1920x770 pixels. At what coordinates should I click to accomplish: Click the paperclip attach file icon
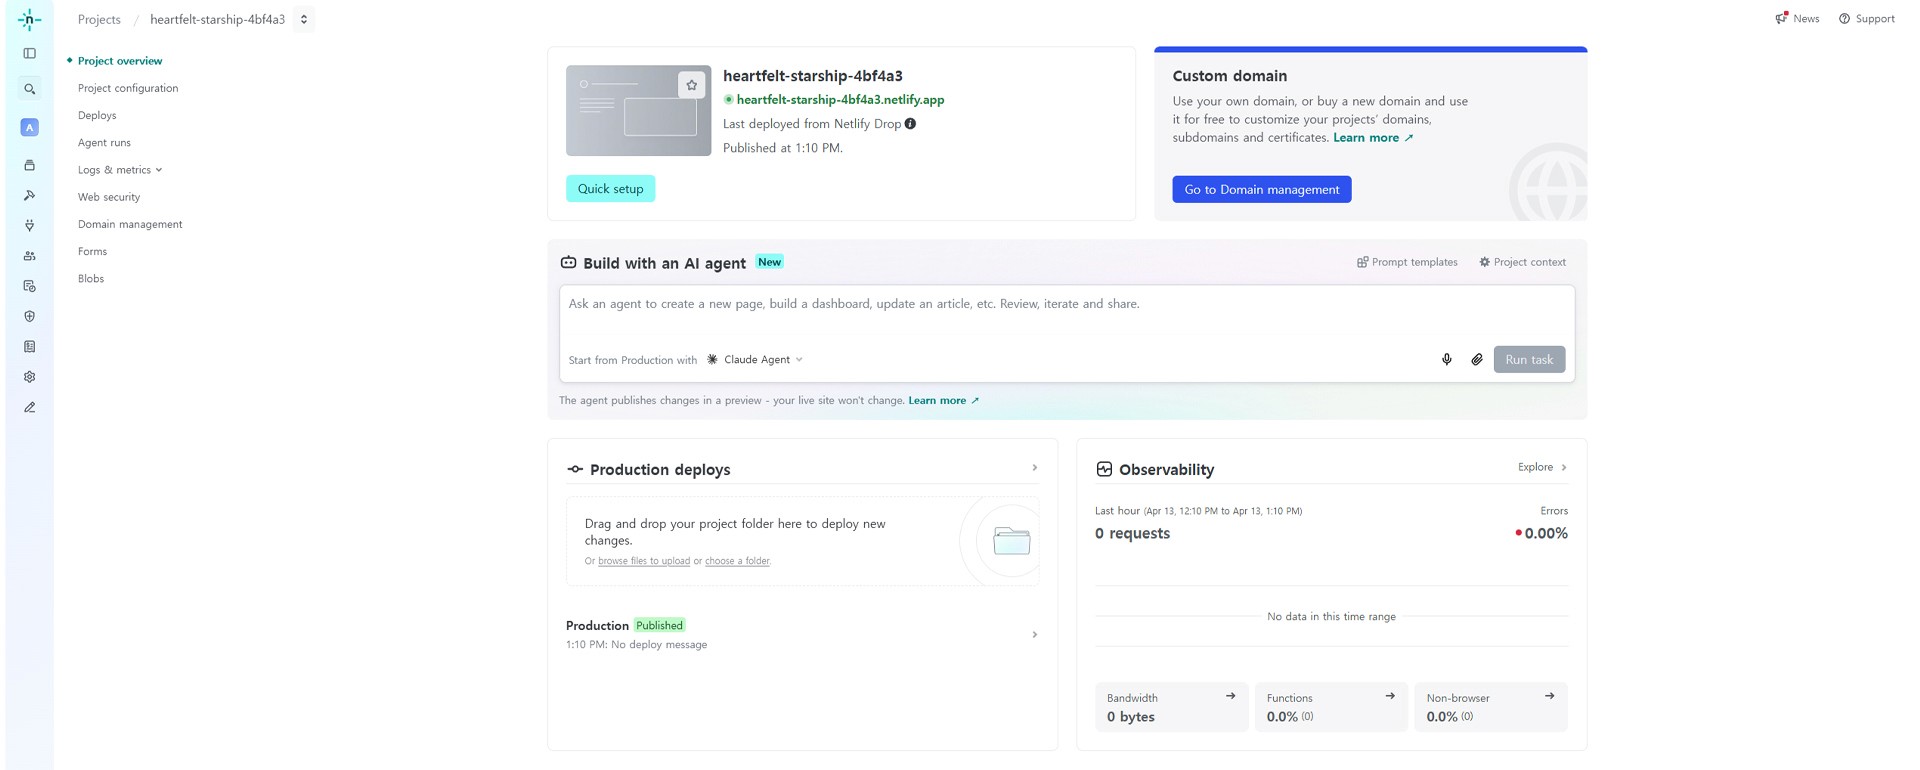click(x=1476, y=359)
